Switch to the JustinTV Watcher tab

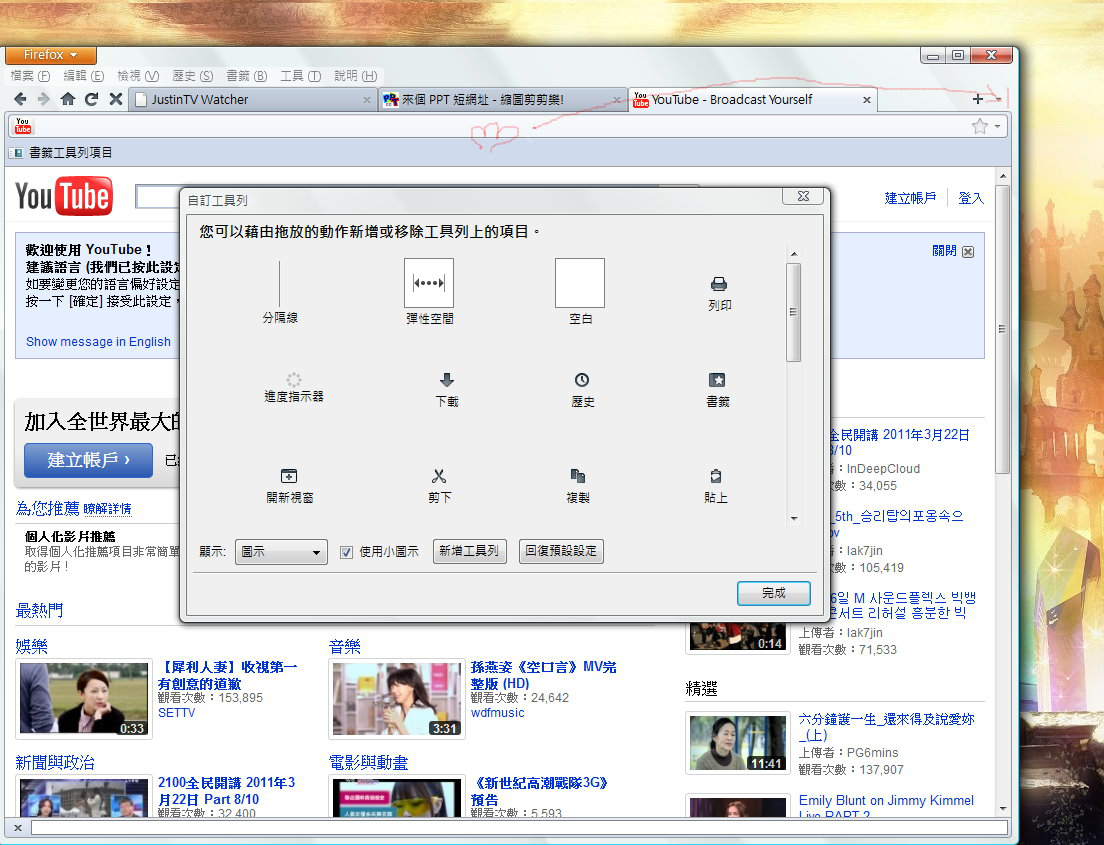tap(252, 100)
